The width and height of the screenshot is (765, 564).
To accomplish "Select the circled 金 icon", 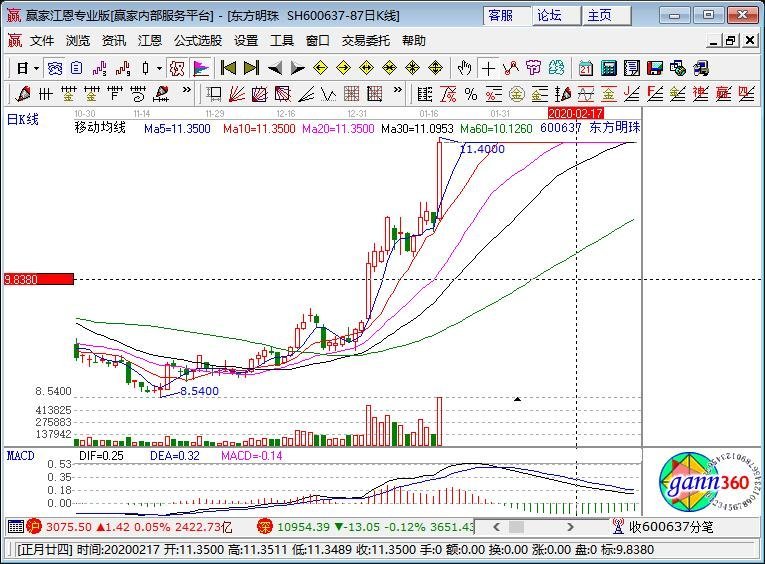I will pos(517,93).
